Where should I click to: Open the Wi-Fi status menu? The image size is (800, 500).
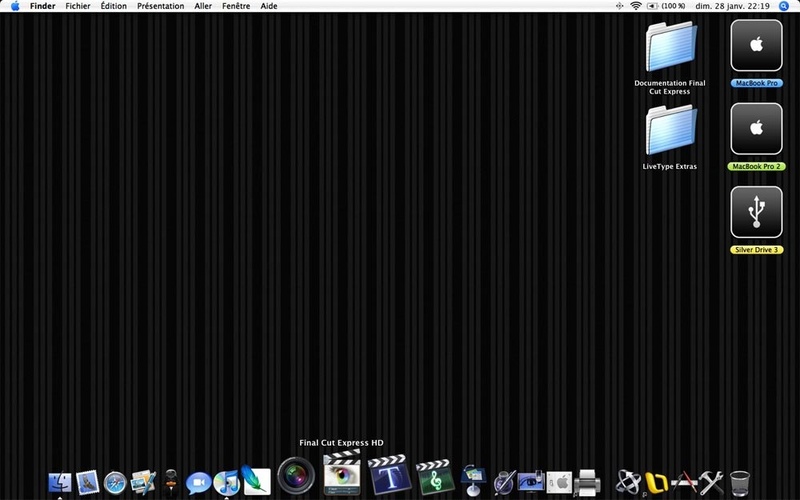pos(636,6)
